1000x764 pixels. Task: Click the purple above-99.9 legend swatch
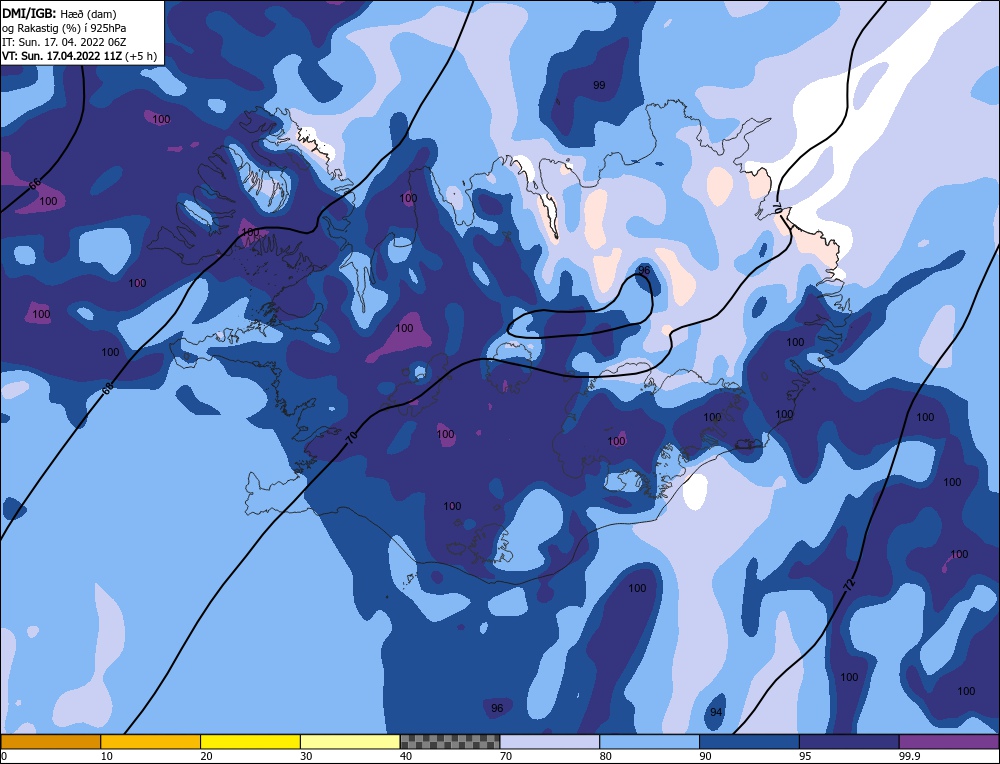[x=949, y=741]
